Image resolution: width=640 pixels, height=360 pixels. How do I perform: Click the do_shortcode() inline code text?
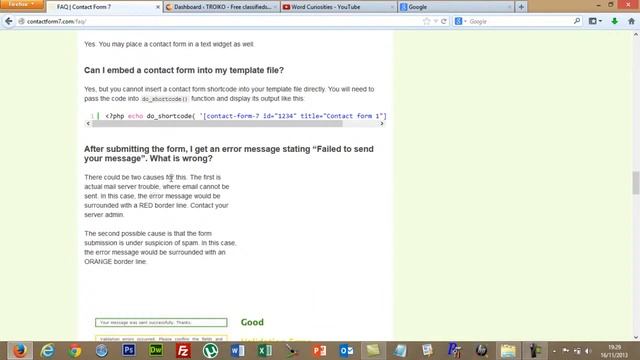(164, 99)
